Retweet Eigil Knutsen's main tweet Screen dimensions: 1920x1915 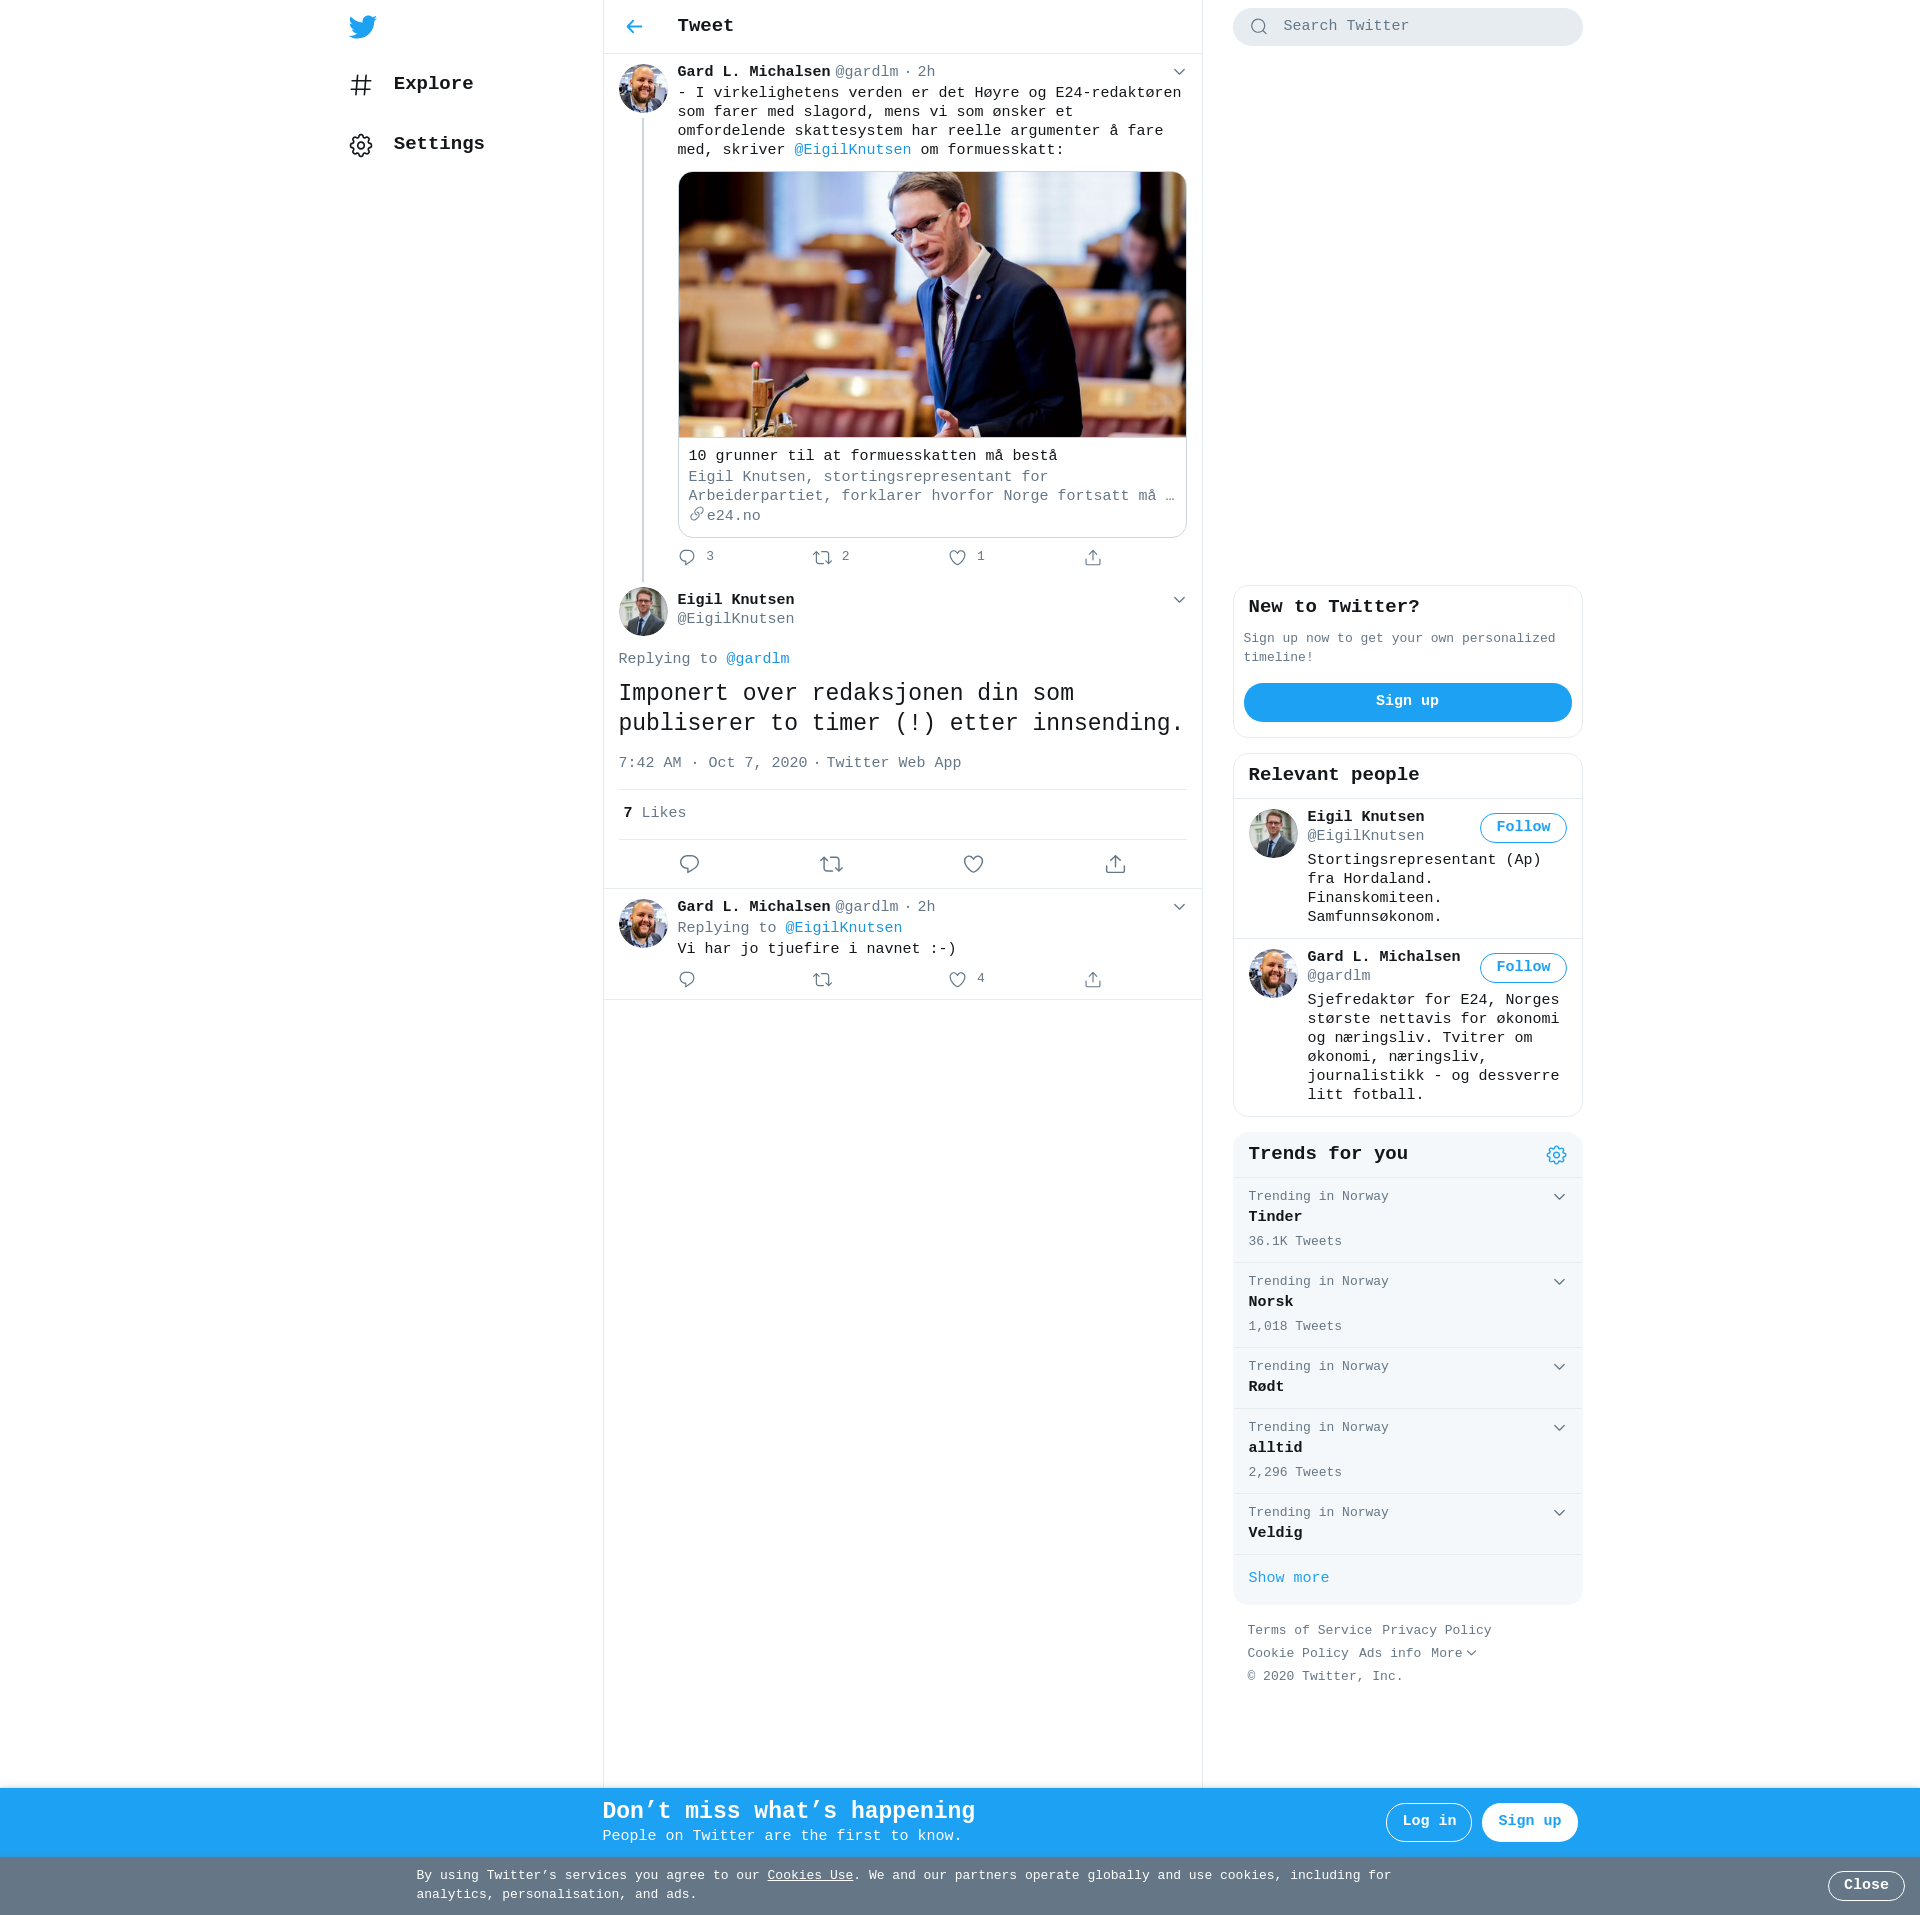tap(831, 864)
